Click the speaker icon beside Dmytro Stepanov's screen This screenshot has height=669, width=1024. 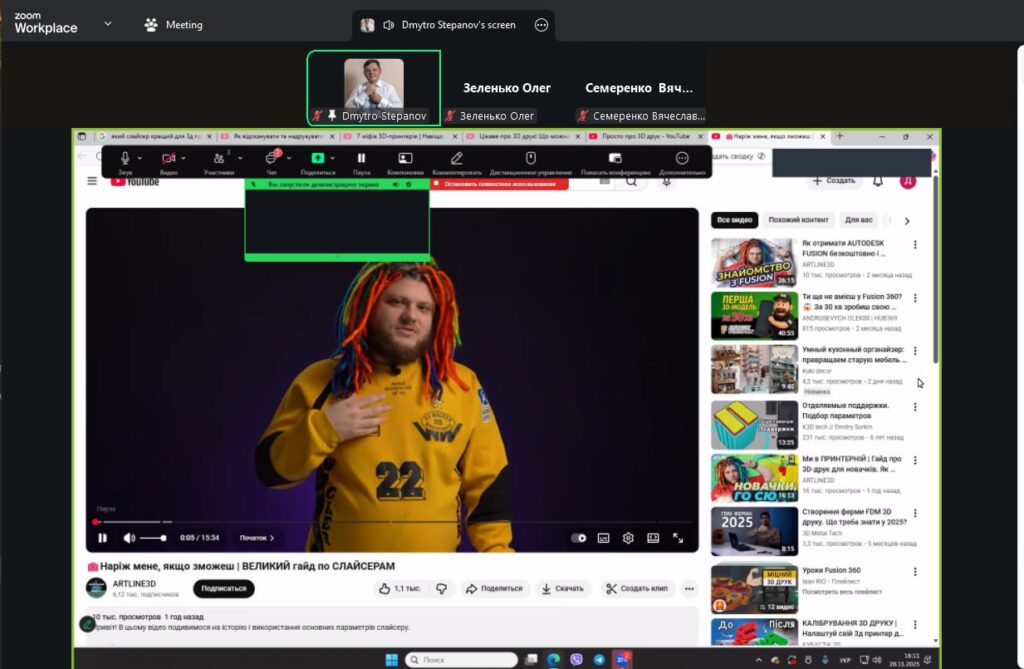click(389, 25)
